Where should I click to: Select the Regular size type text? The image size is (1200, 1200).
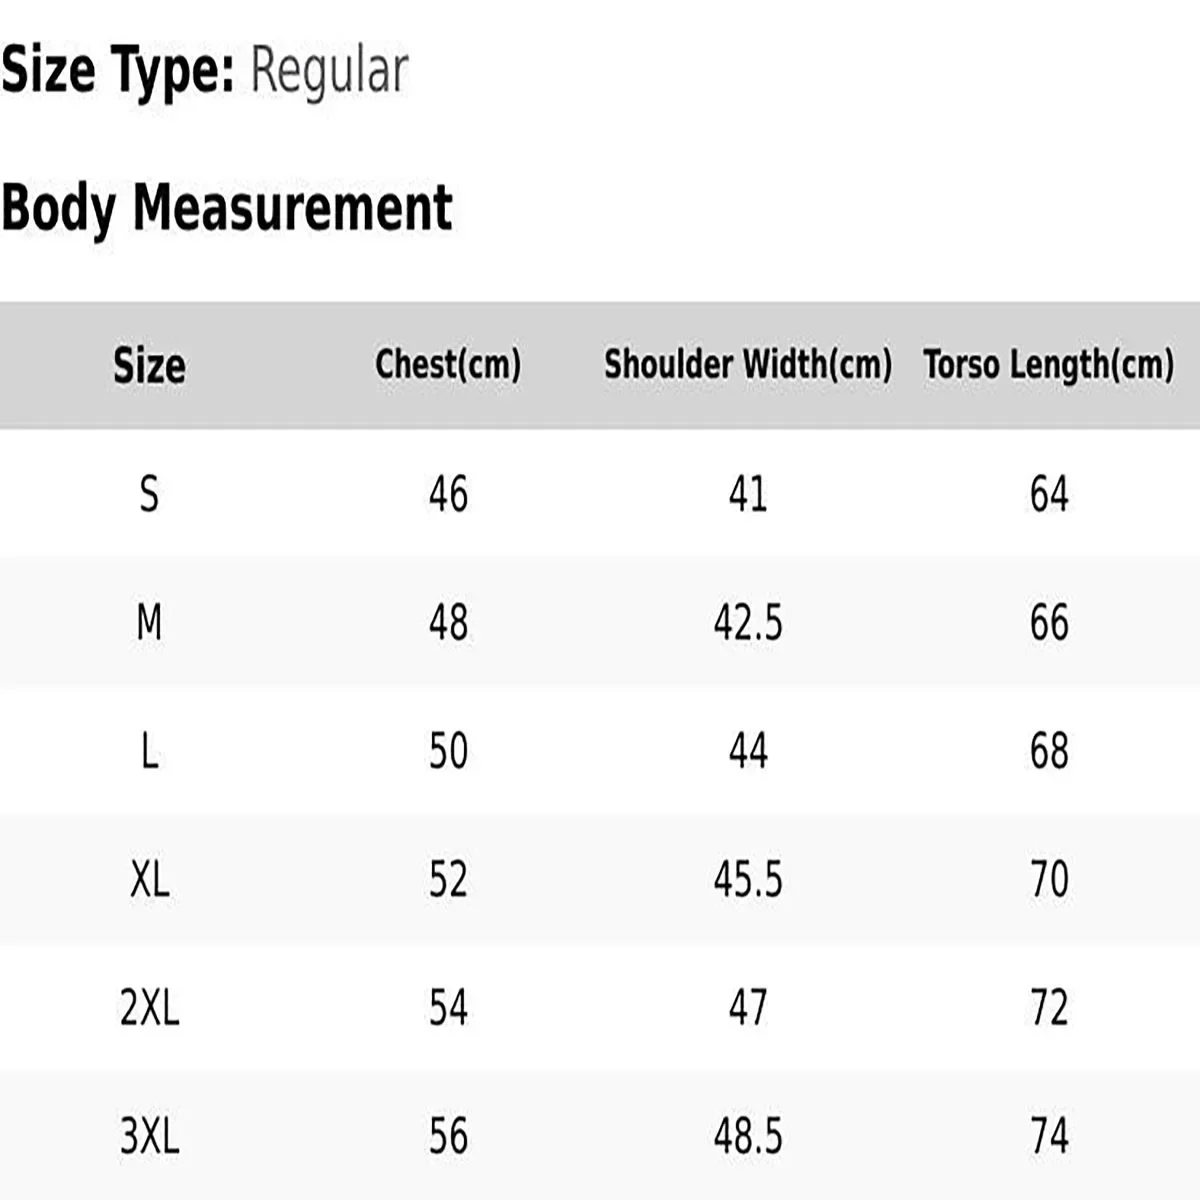click(329, 72)
